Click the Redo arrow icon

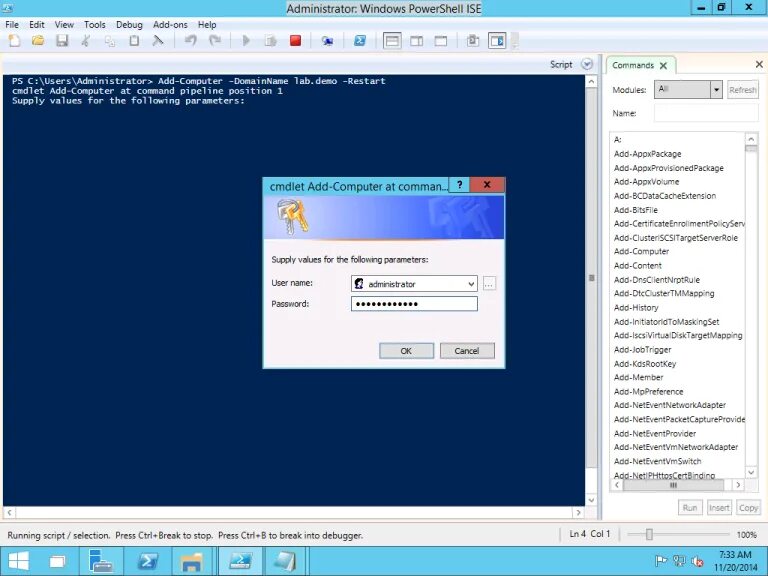click(x=215, y=41)
